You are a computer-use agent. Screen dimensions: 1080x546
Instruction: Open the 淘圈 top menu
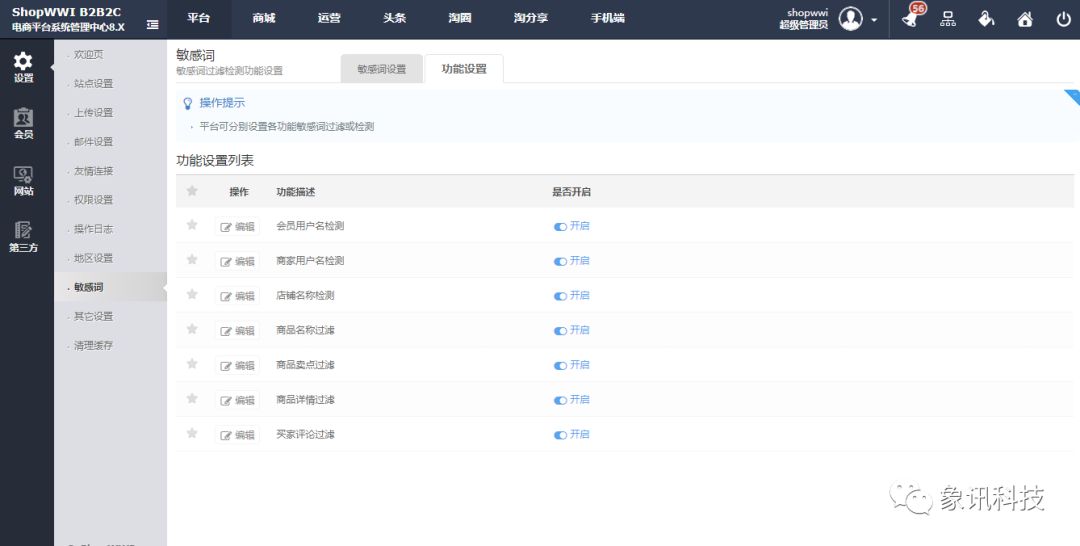pos(460,19)
